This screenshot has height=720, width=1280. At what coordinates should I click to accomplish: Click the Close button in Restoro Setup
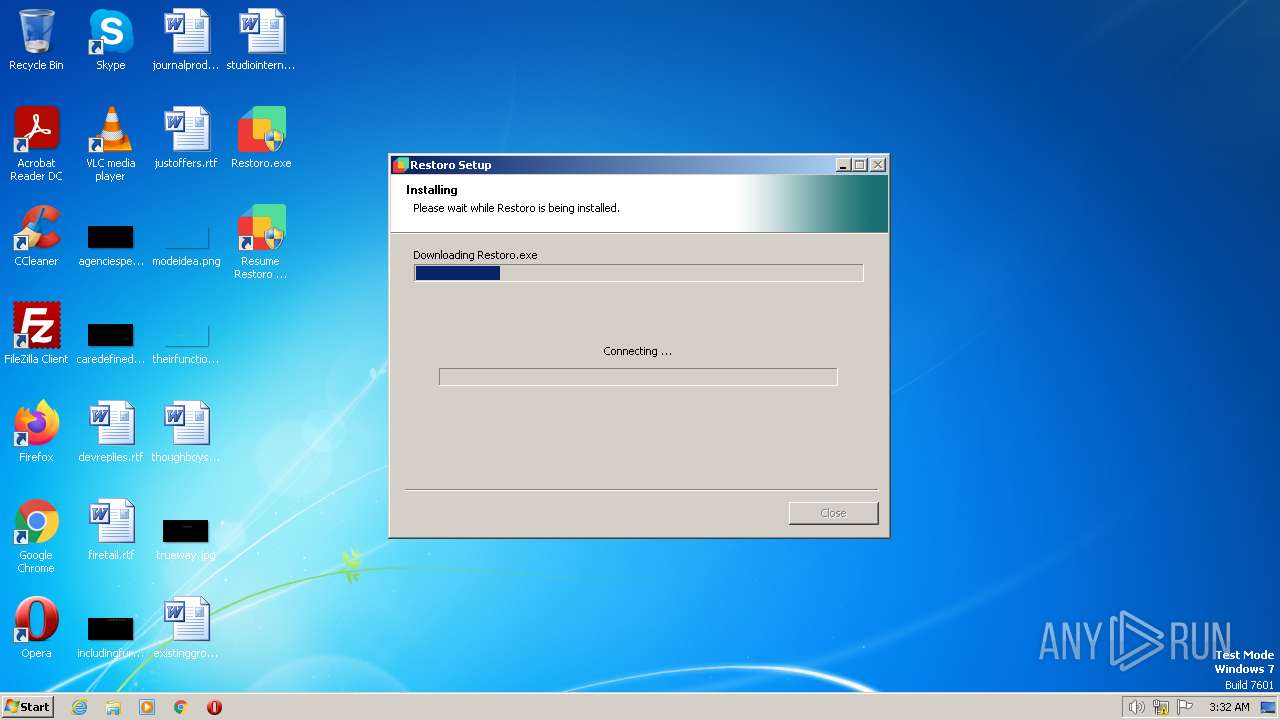click(833, 513)
